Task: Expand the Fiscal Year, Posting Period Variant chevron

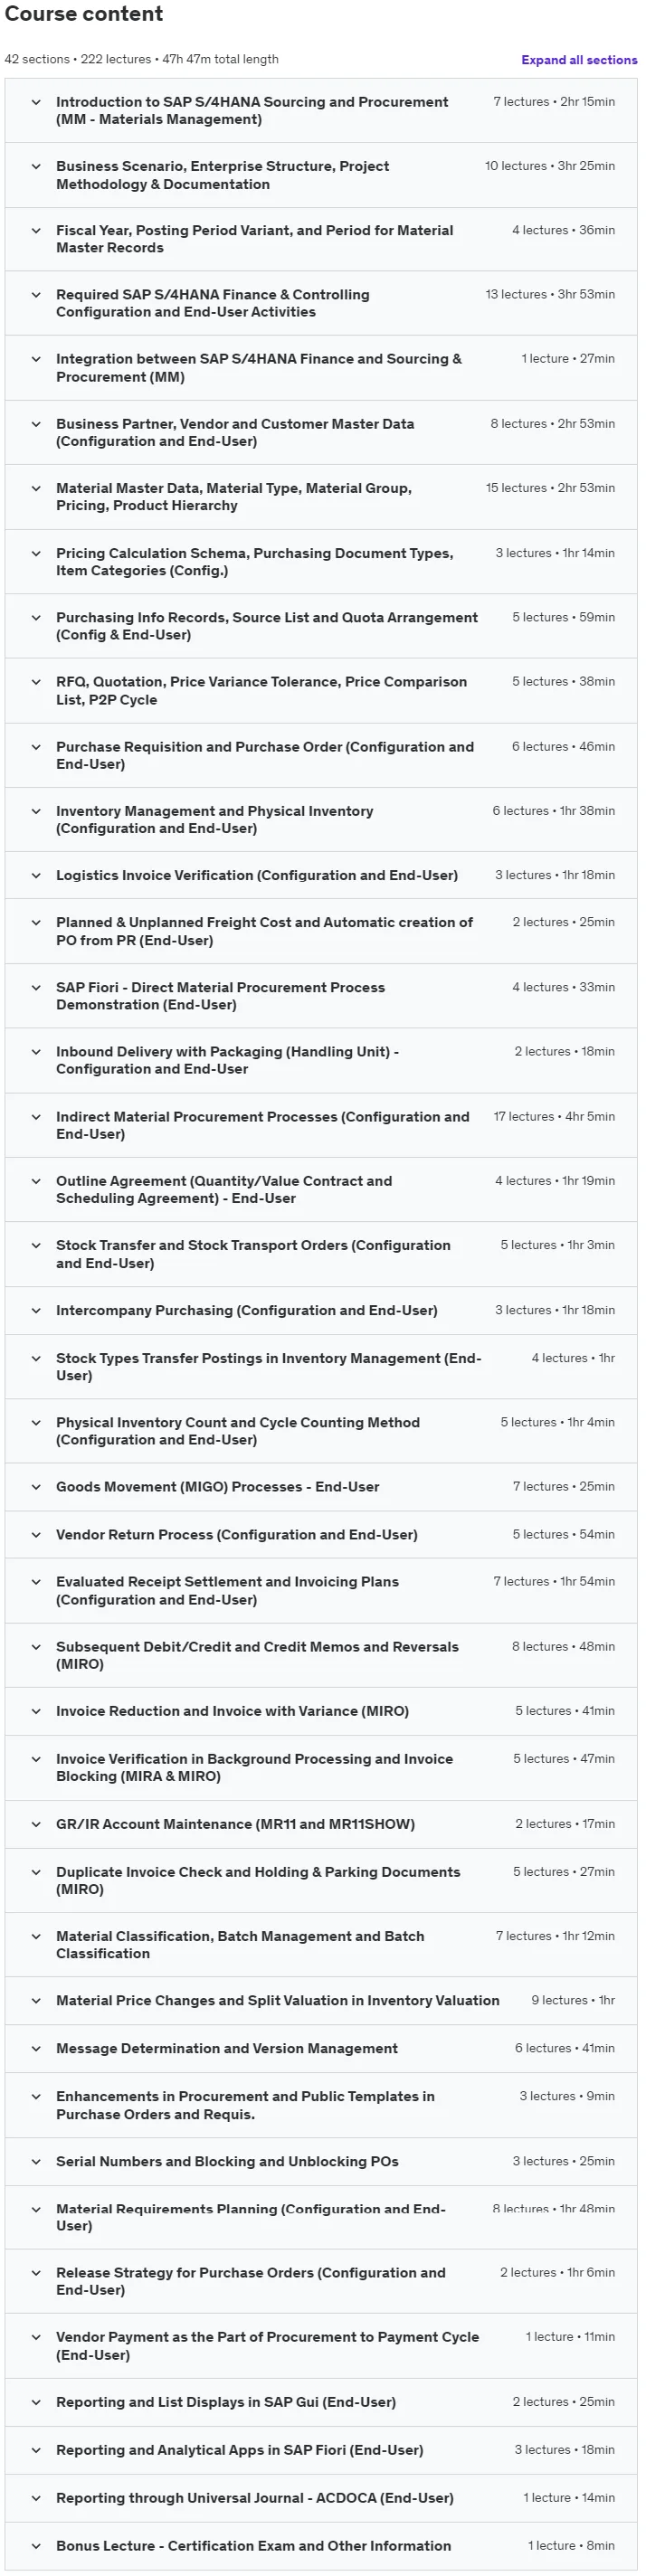Action: [x=36, y=230]
